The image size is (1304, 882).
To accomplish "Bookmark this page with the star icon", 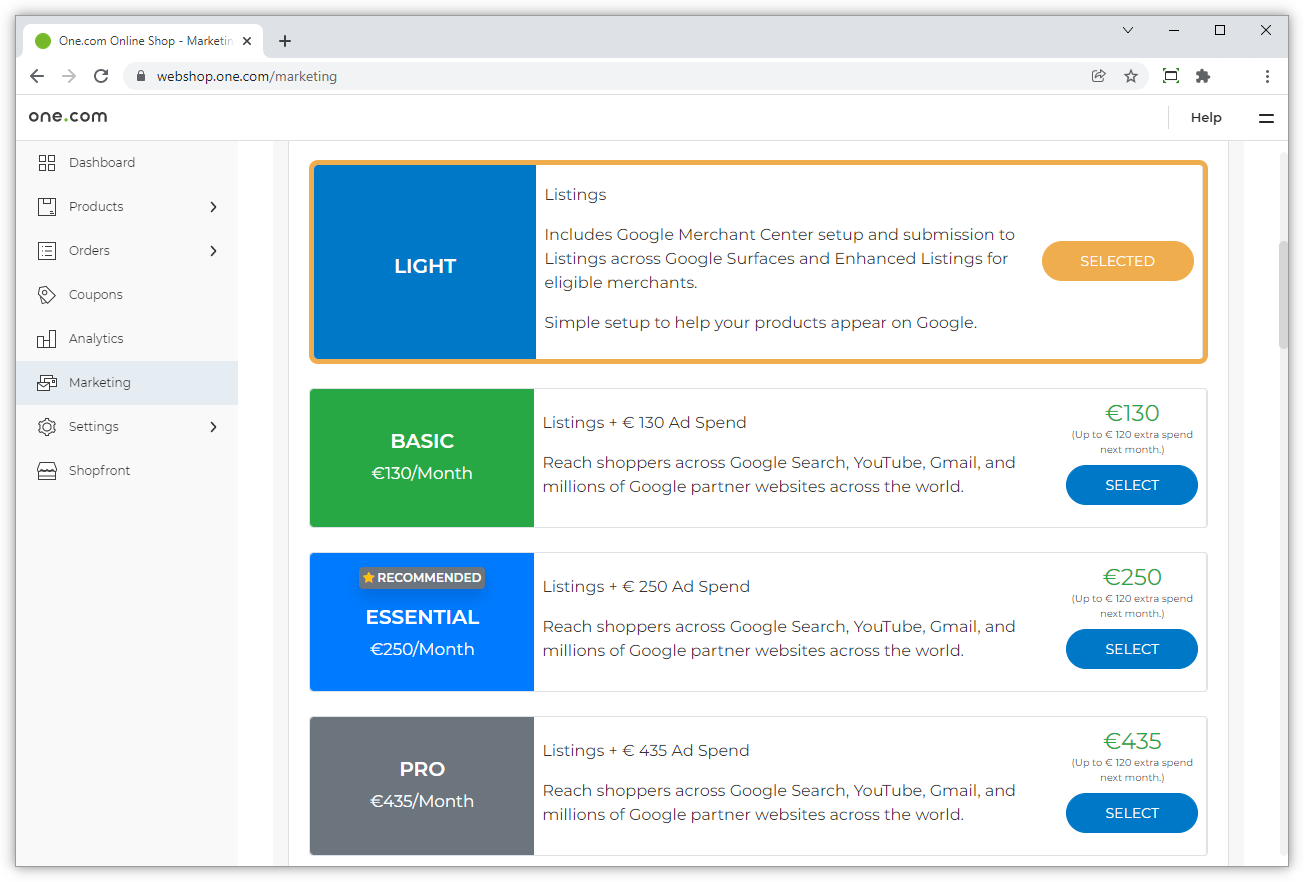I will 1131,76.
